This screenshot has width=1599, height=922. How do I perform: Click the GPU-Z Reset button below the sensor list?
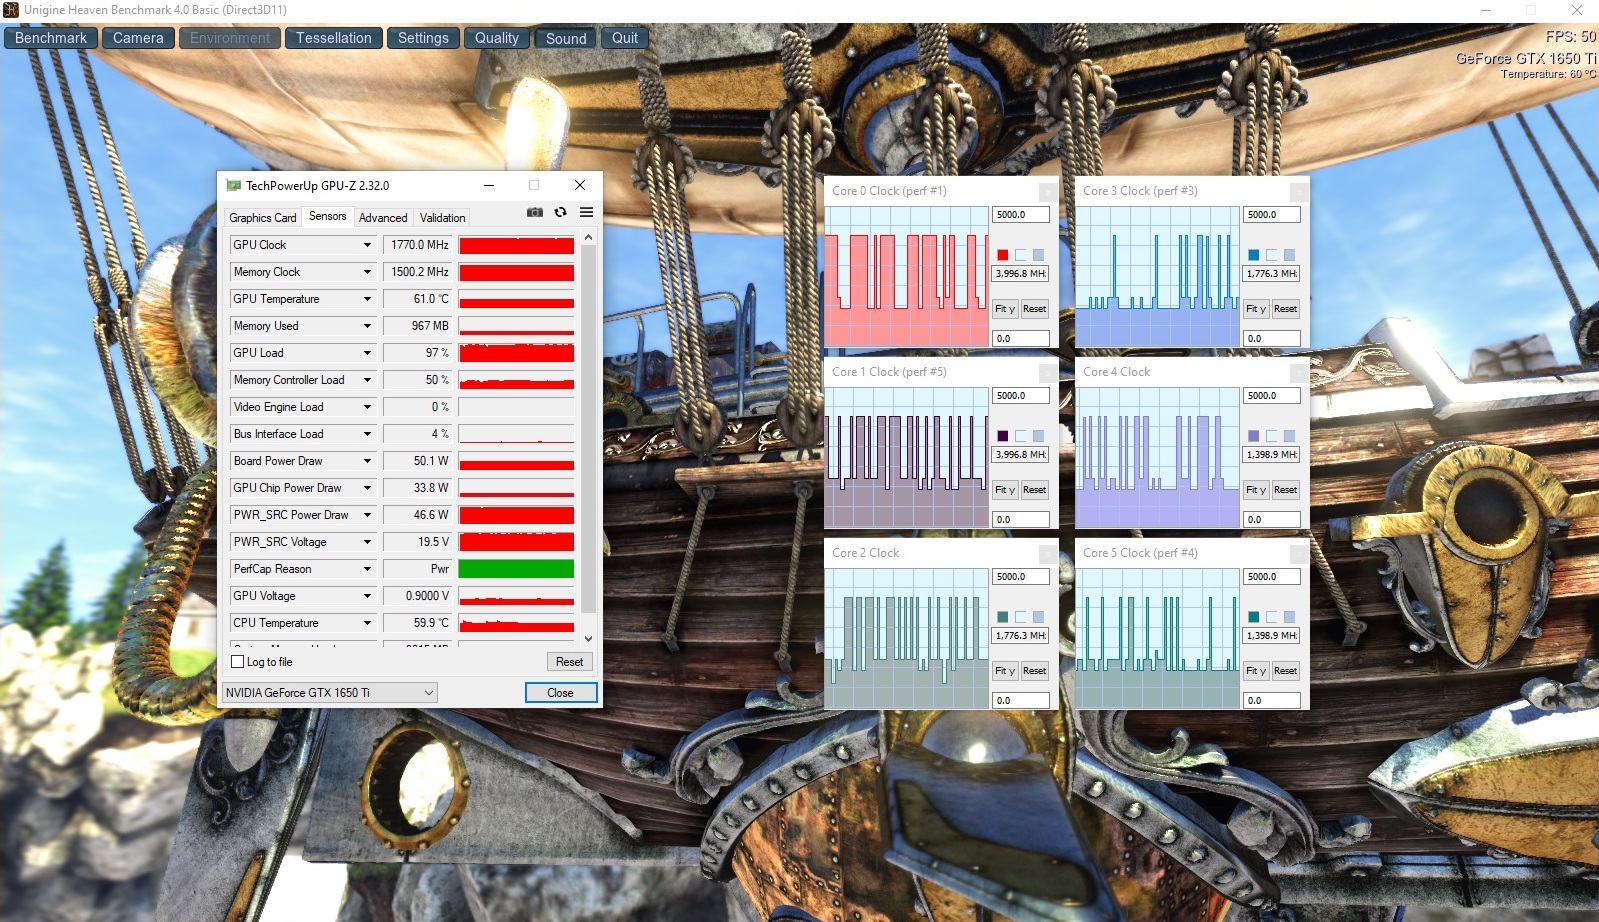(x=569, y=662)
